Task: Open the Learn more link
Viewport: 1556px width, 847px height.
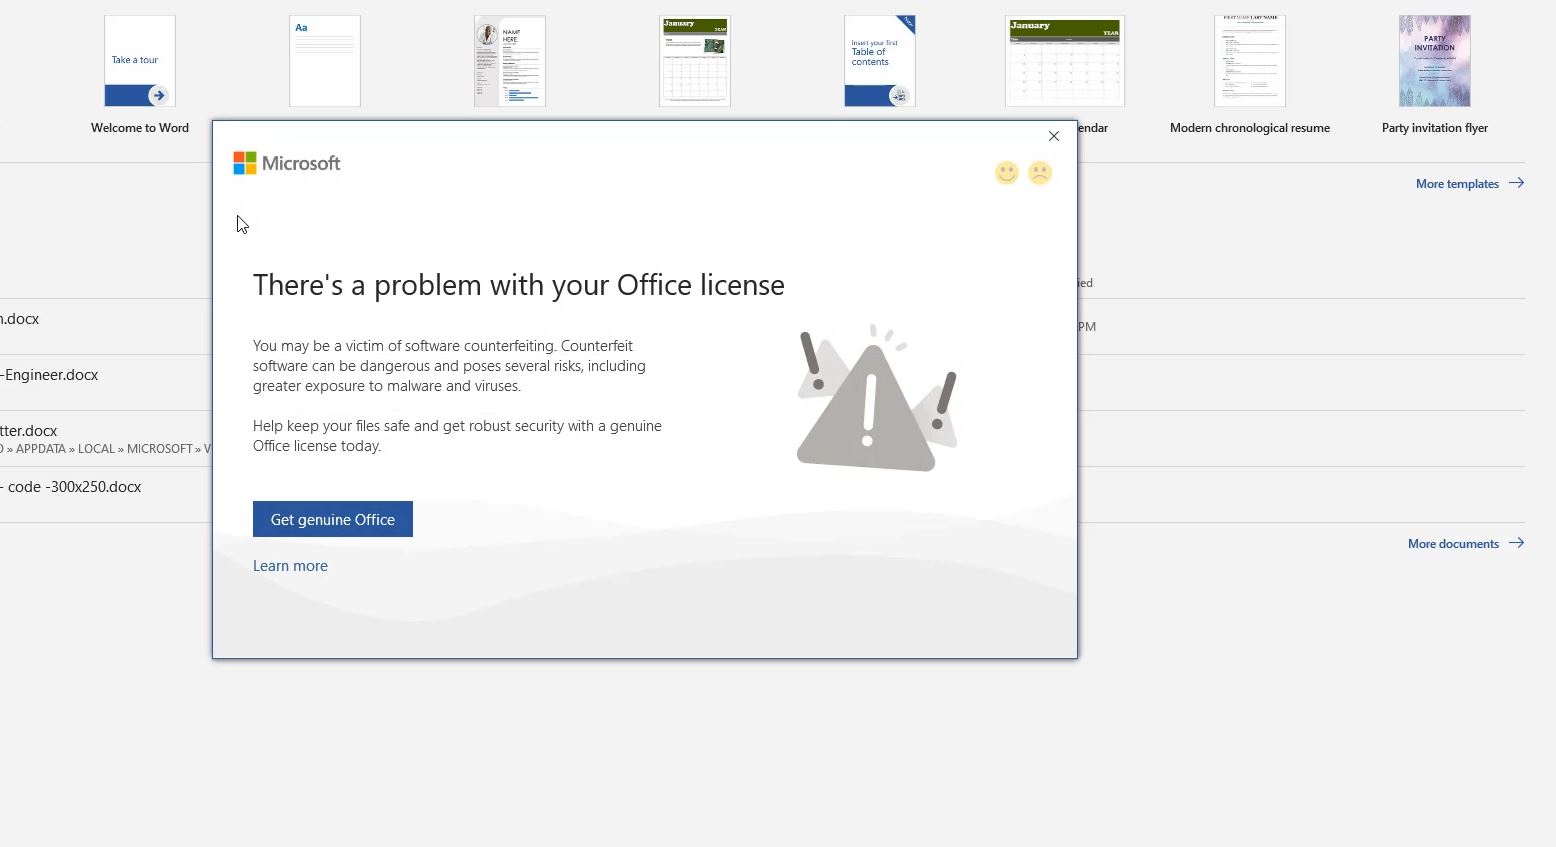Action: click(x=290, y=565)
